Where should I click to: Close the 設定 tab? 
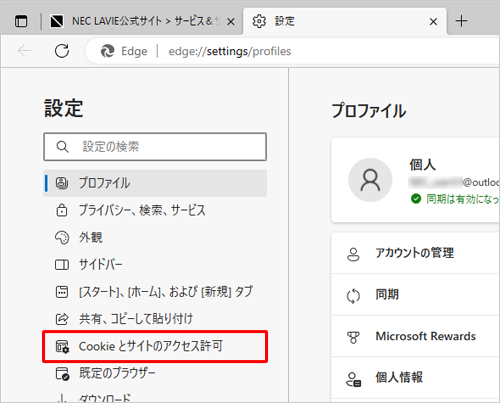433,22
